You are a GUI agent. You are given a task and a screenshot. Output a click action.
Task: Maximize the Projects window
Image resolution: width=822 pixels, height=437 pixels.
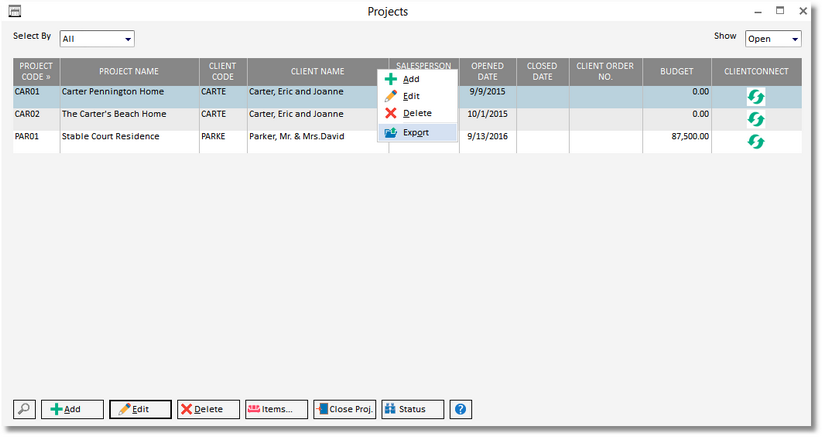pos(780,10)
